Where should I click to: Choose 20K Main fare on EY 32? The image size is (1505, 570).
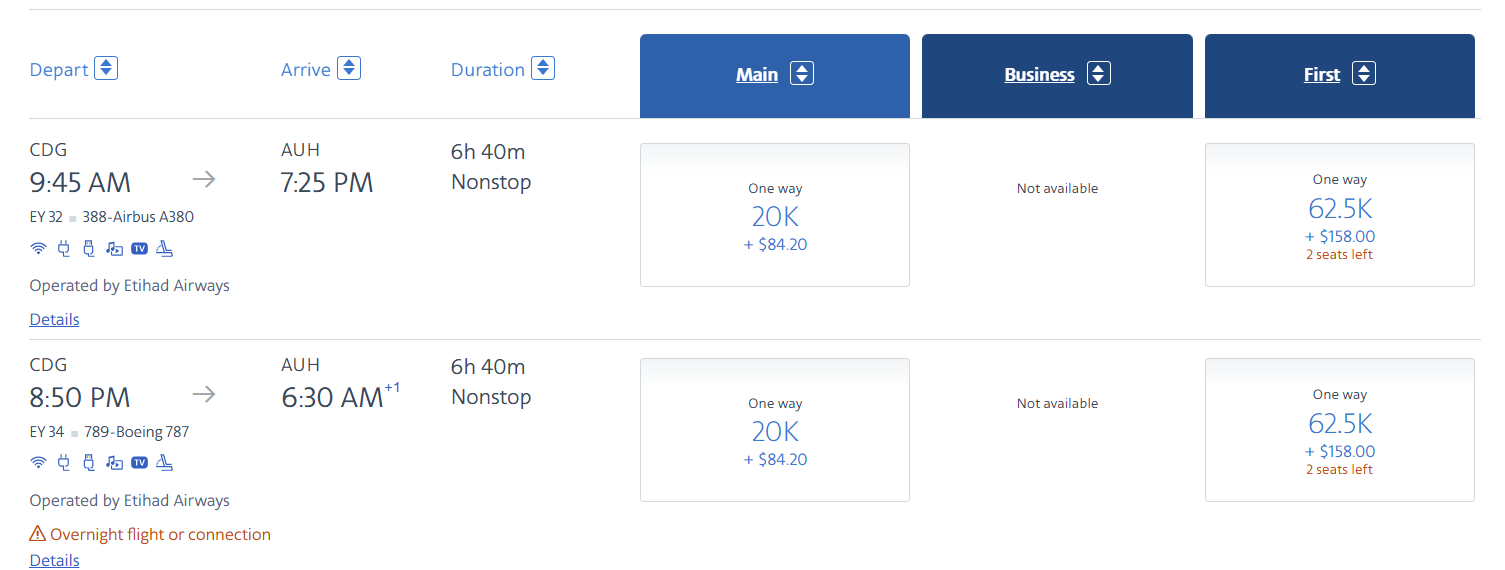[x=775, y=215]
